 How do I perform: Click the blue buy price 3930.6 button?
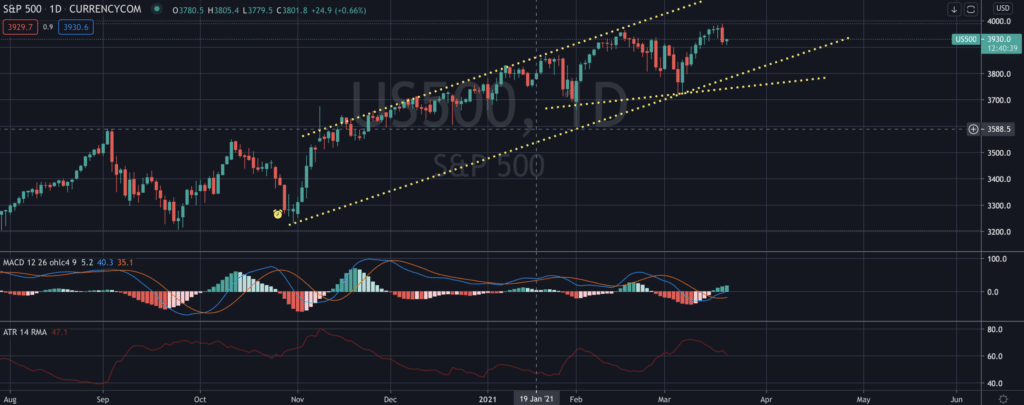pos(76,27)
